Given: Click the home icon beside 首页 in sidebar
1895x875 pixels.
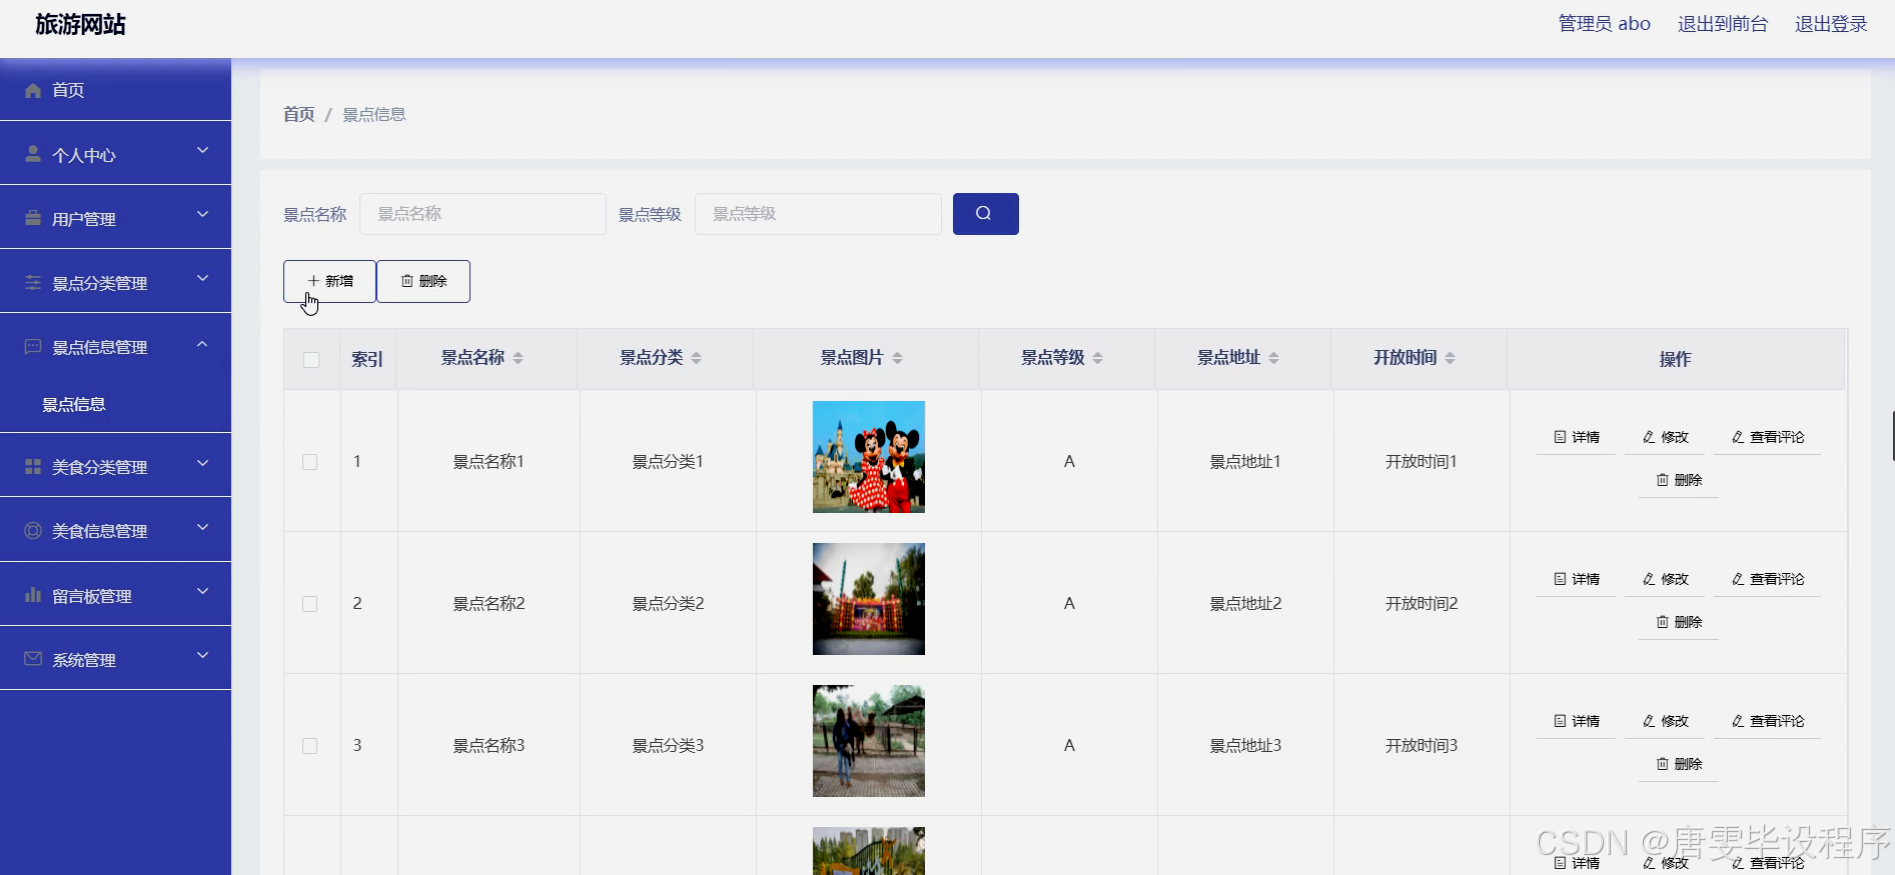Looking at the screenshot, I should click(33, 90).
